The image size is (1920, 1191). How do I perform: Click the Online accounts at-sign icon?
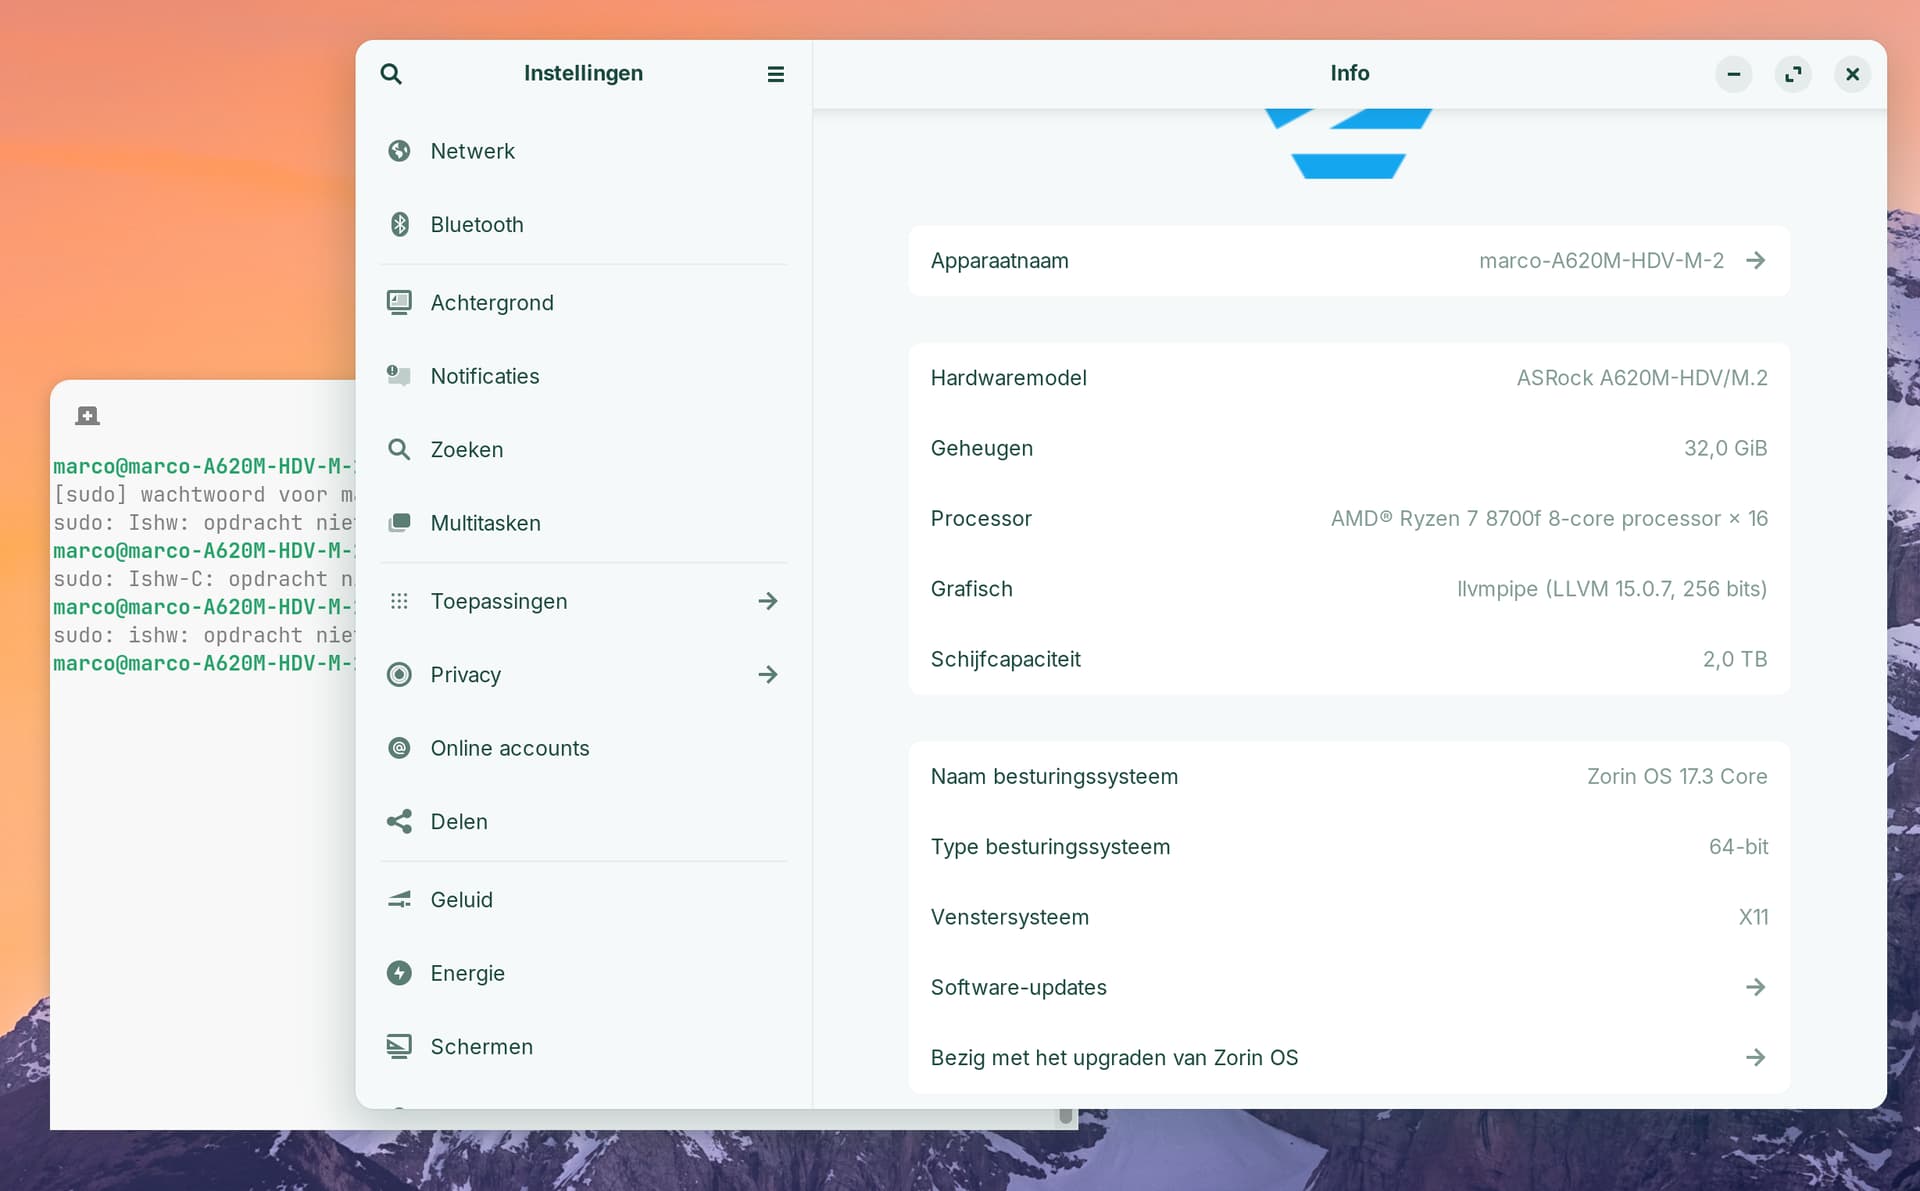coord(399,748)
